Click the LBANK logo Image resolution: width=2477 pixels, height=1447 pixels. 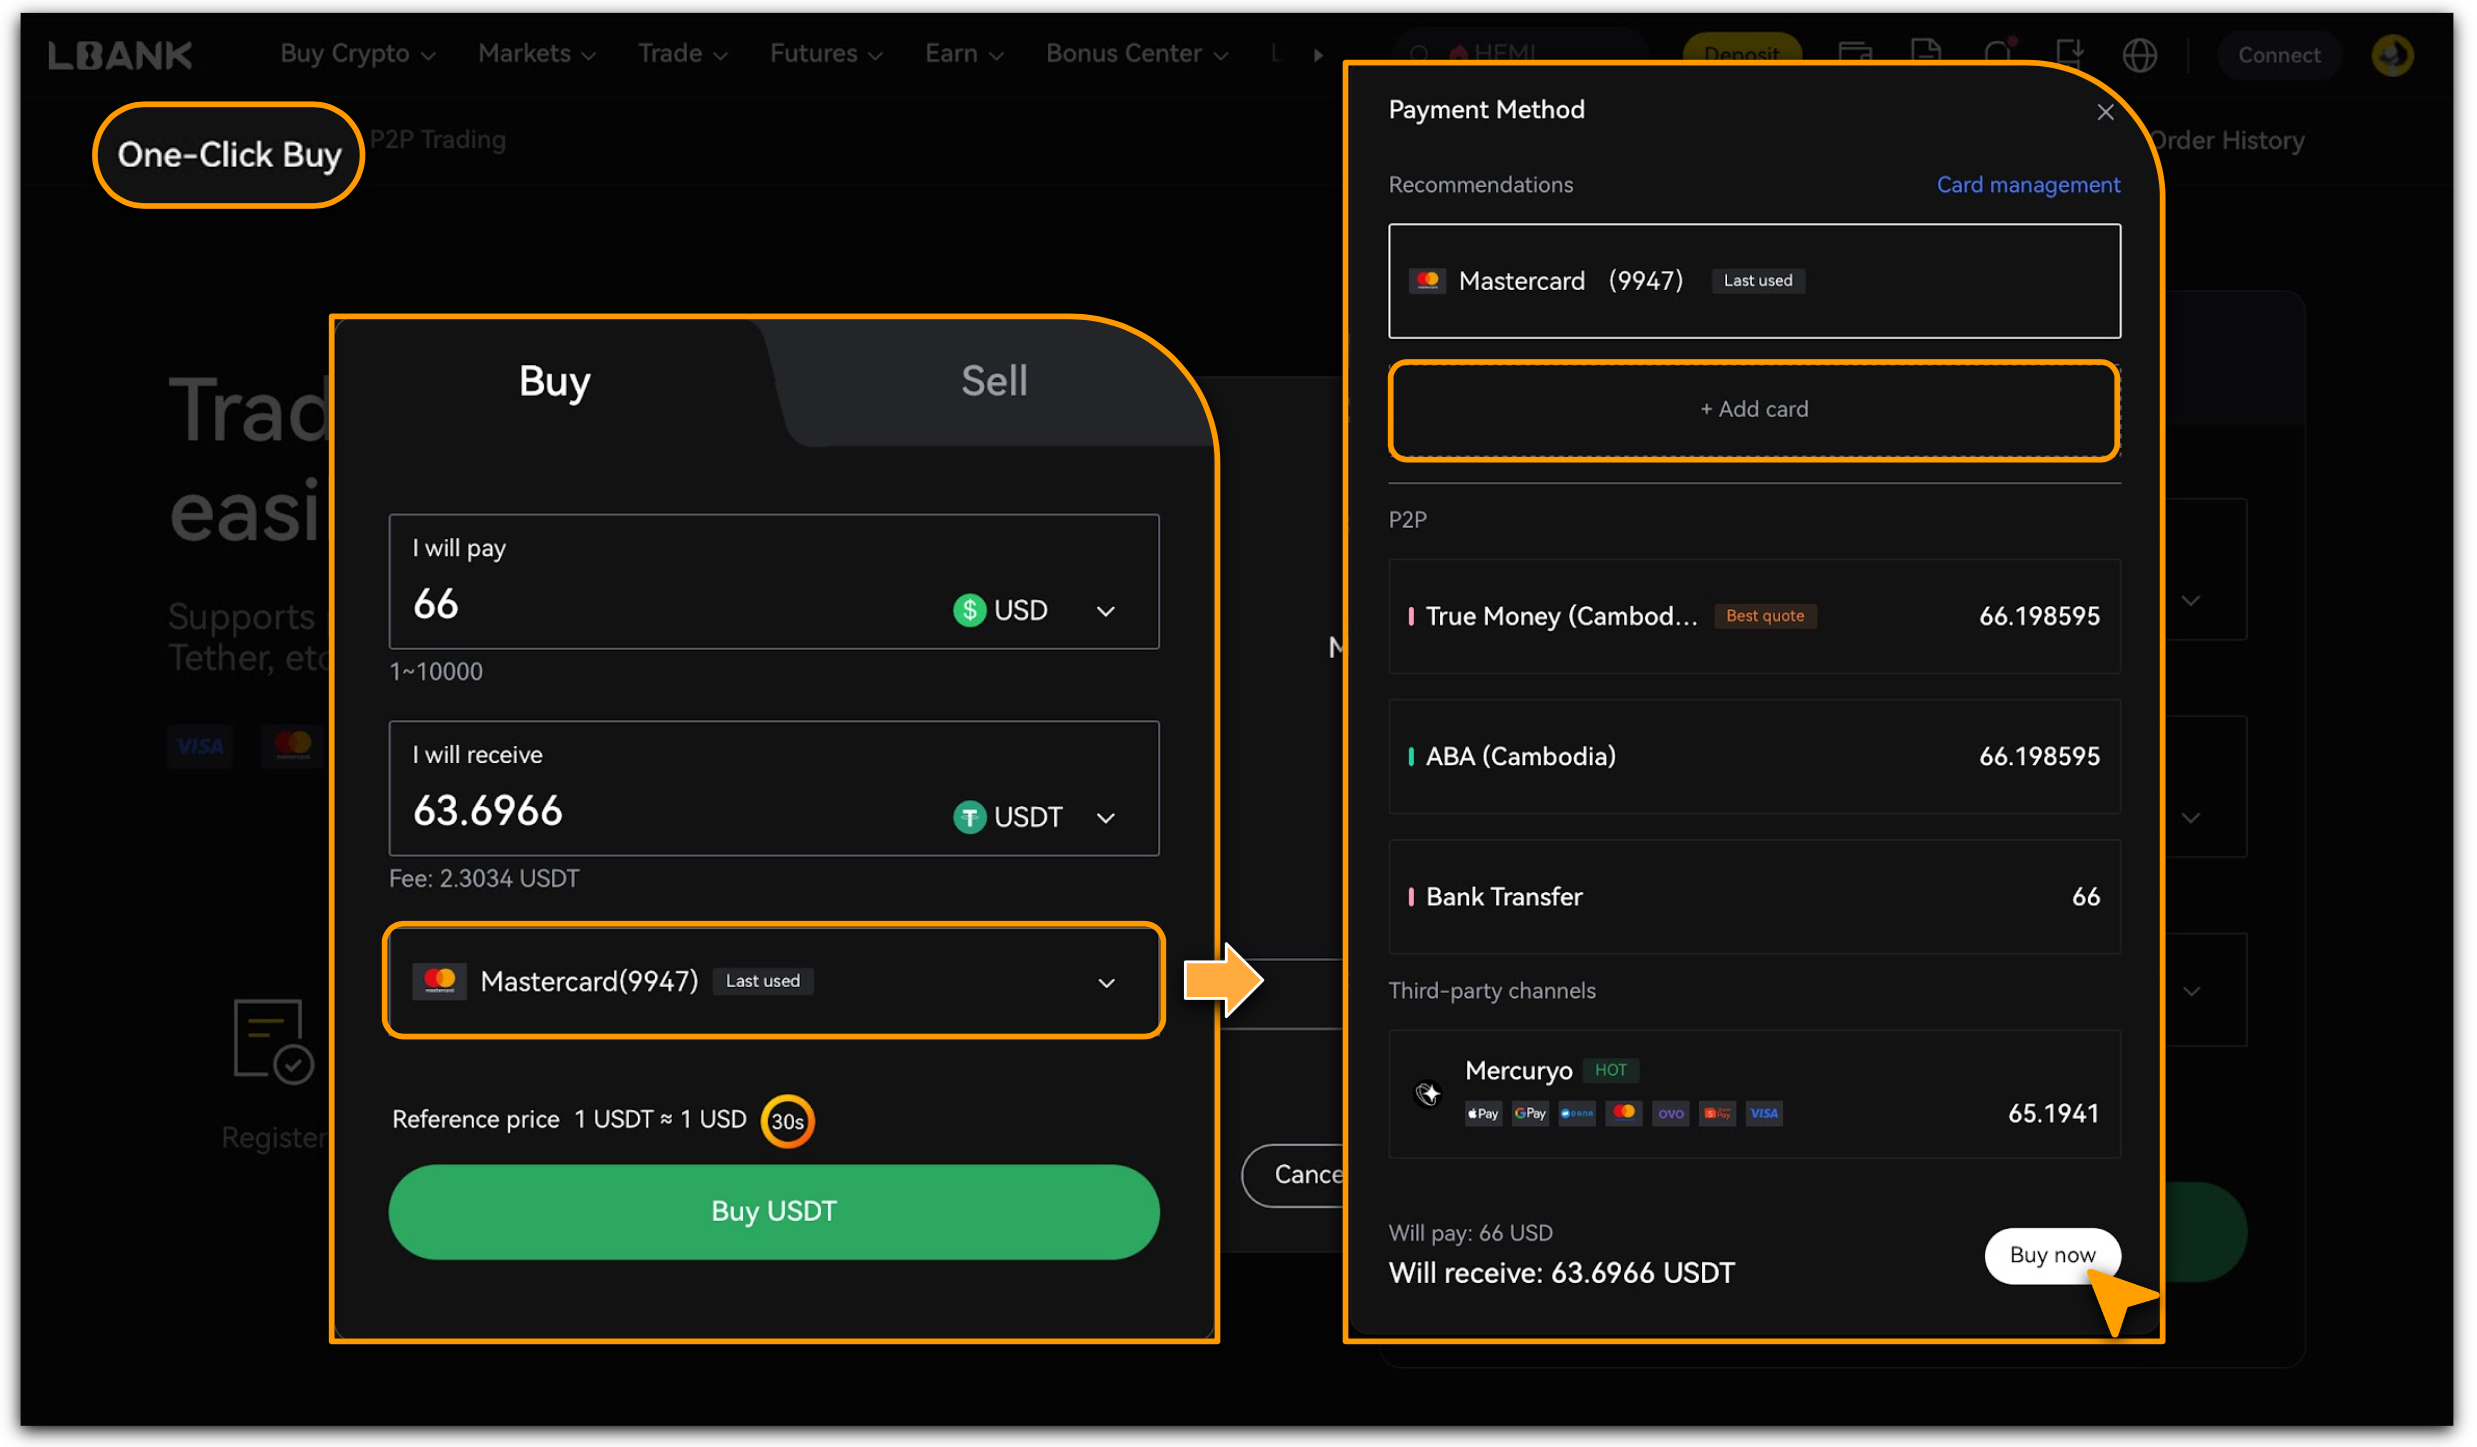120,55
